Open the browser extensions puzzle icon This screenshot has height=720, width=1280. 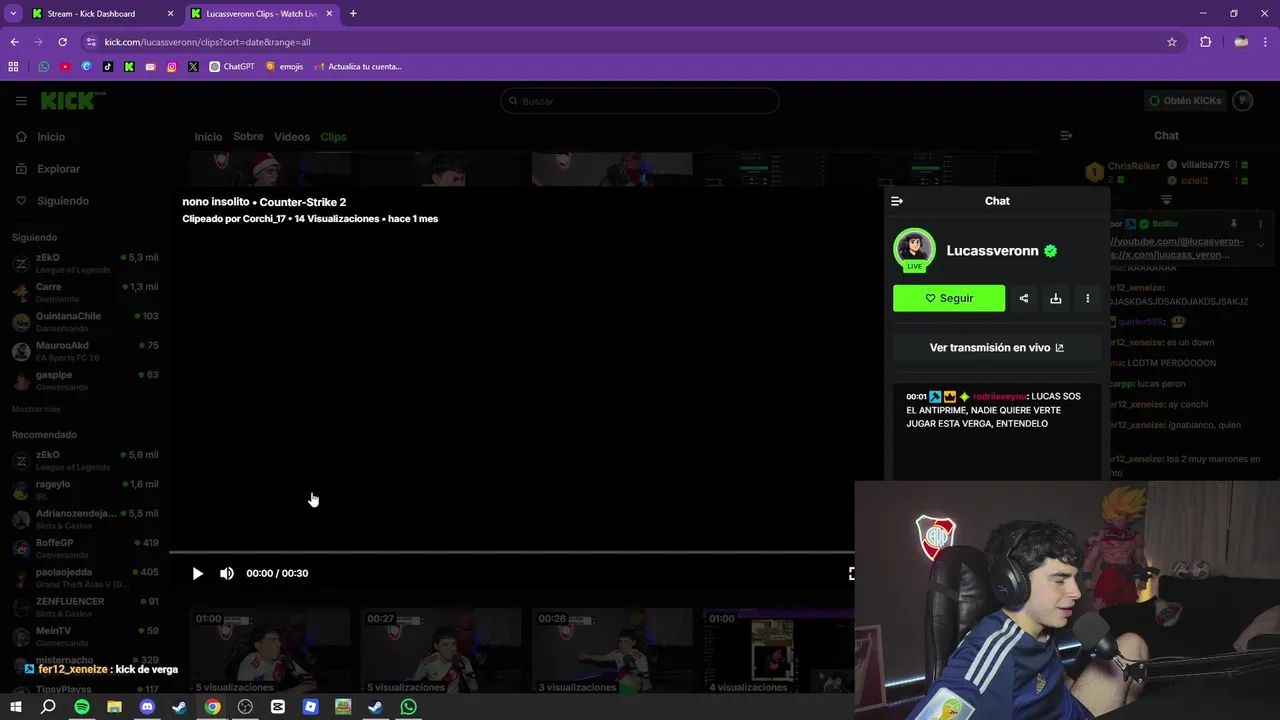[x=1205, y=42]
